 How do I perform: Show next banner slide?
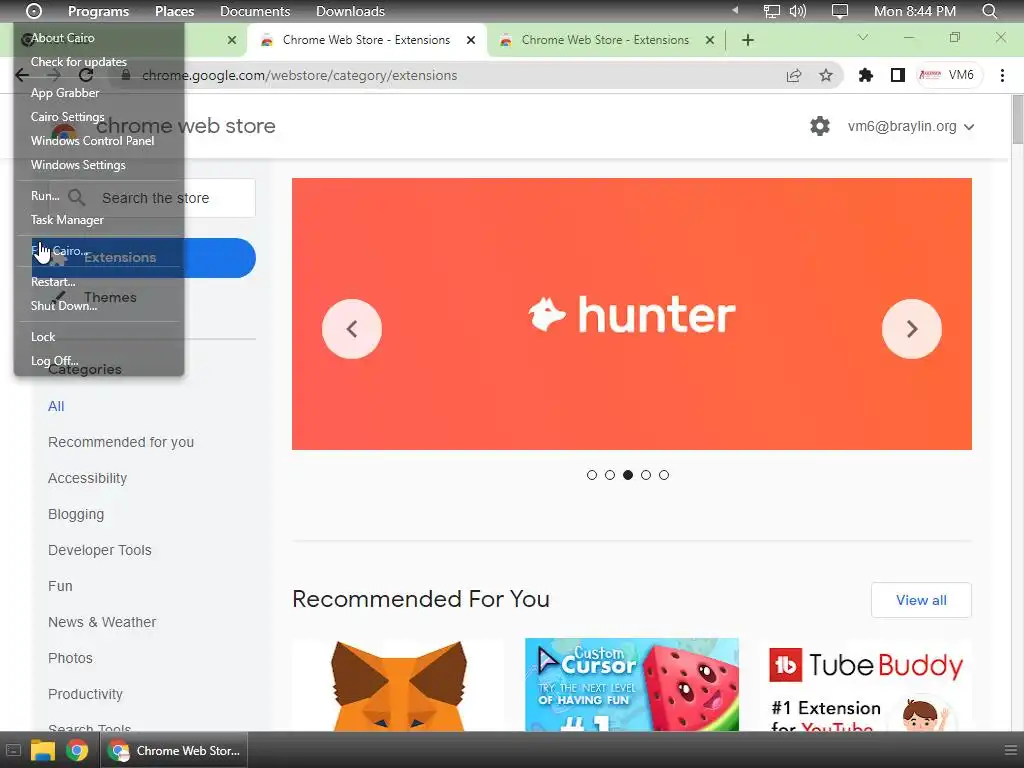coord(912,329)
